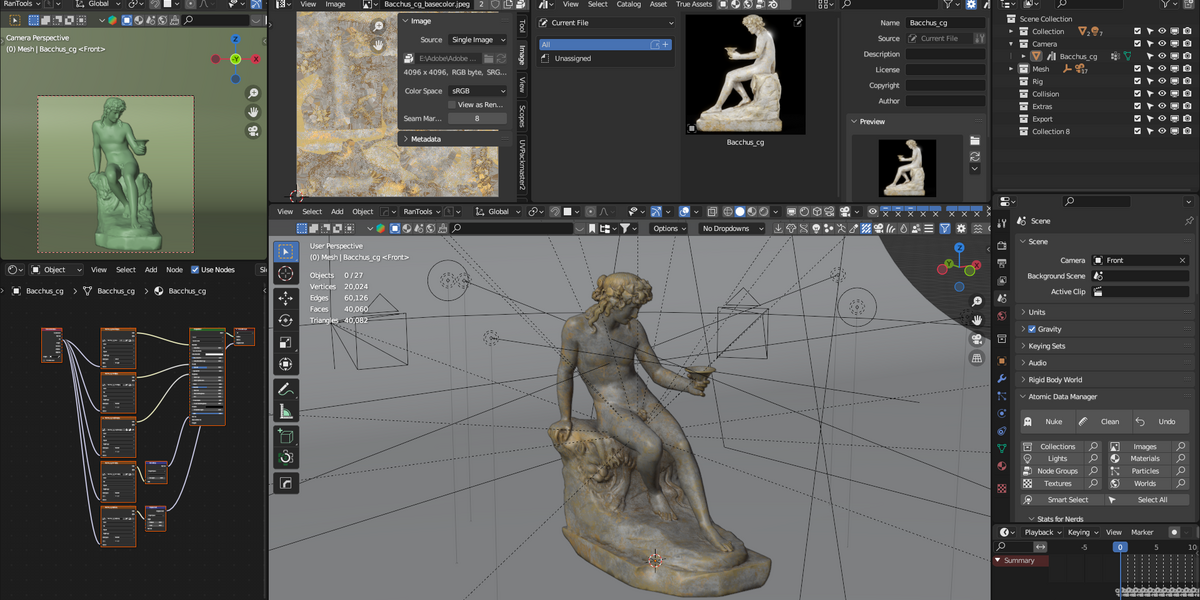1200x600 pixels.
Task: Click the timeline playhead at frame 0
Action: [1120, 547]
